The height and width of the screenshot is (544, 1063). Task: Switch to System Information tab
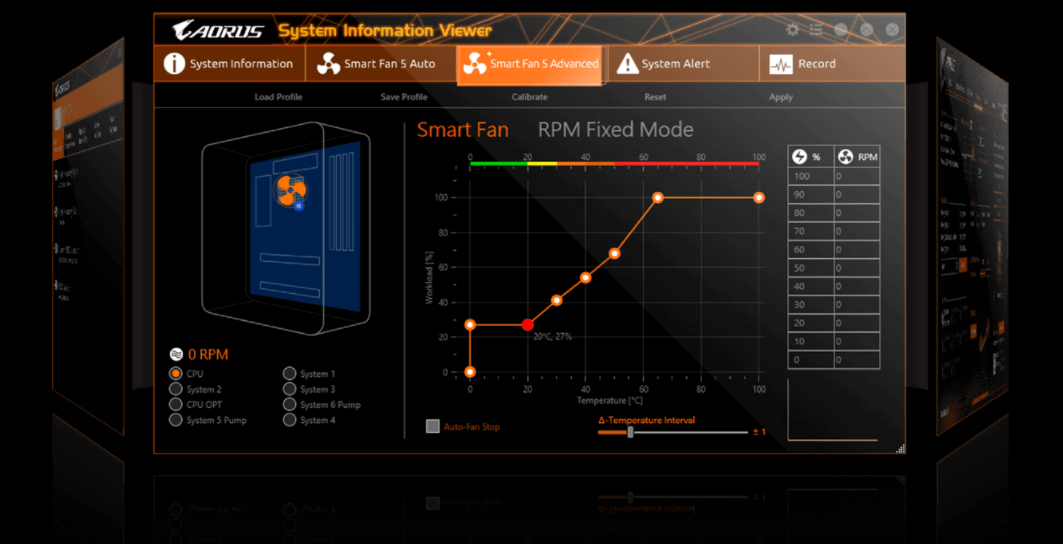click(229, 64)
